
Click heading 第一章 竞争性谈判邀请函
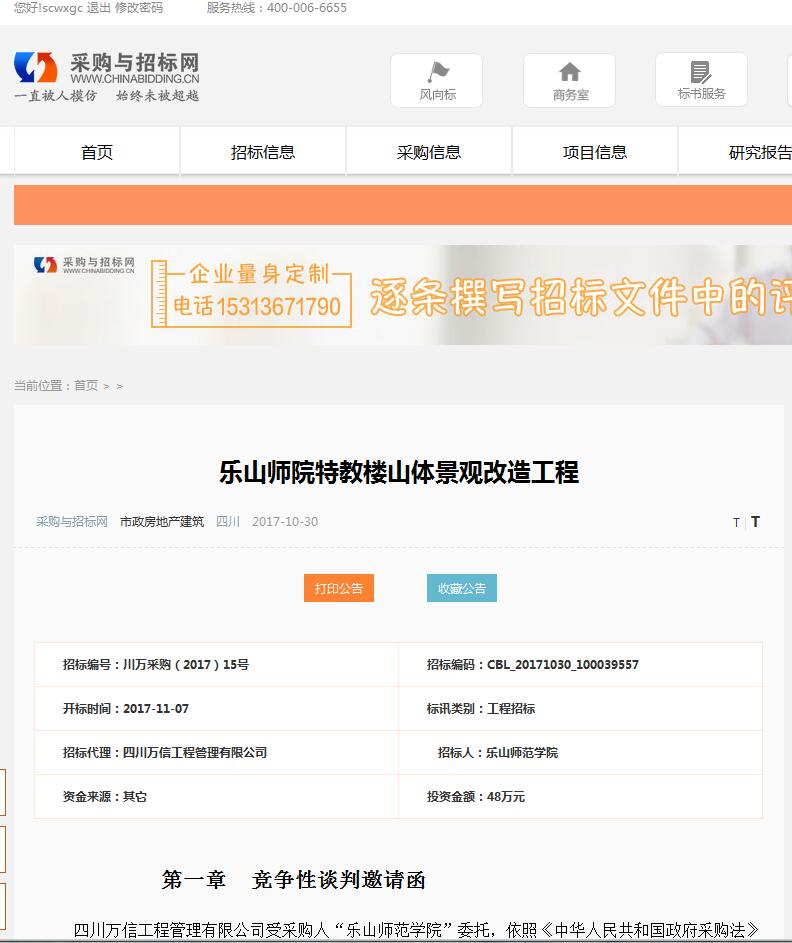[293, 880]
